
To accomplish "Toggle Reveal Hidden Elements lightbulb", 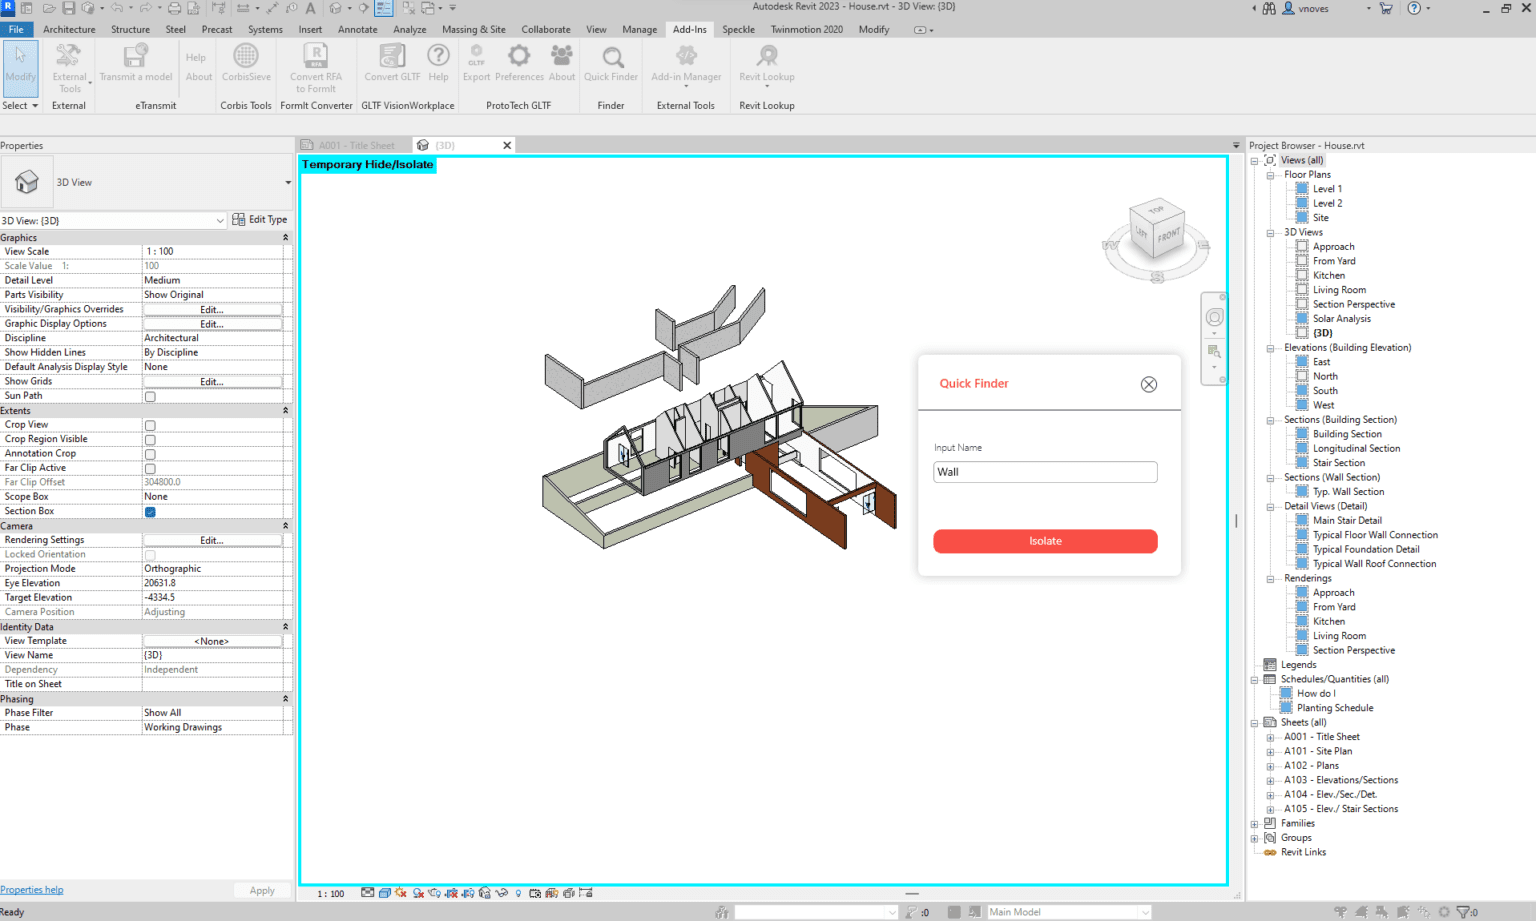I will (518, 893).
